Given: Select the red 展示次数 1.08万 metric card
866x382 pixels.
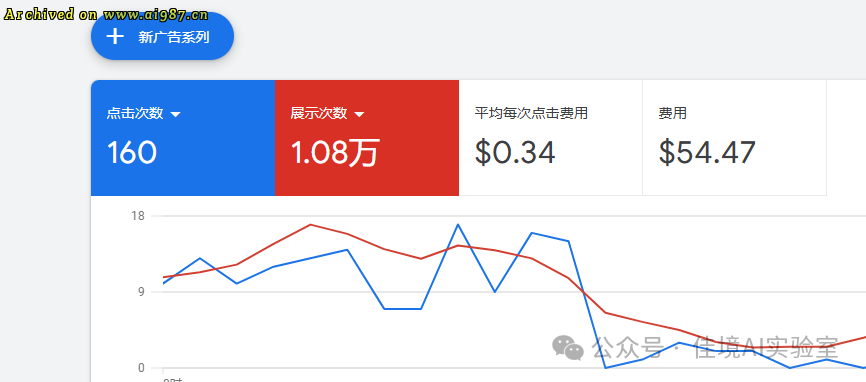Looking at the screenshot, I should pyautogui.click(x=367, y=138).
